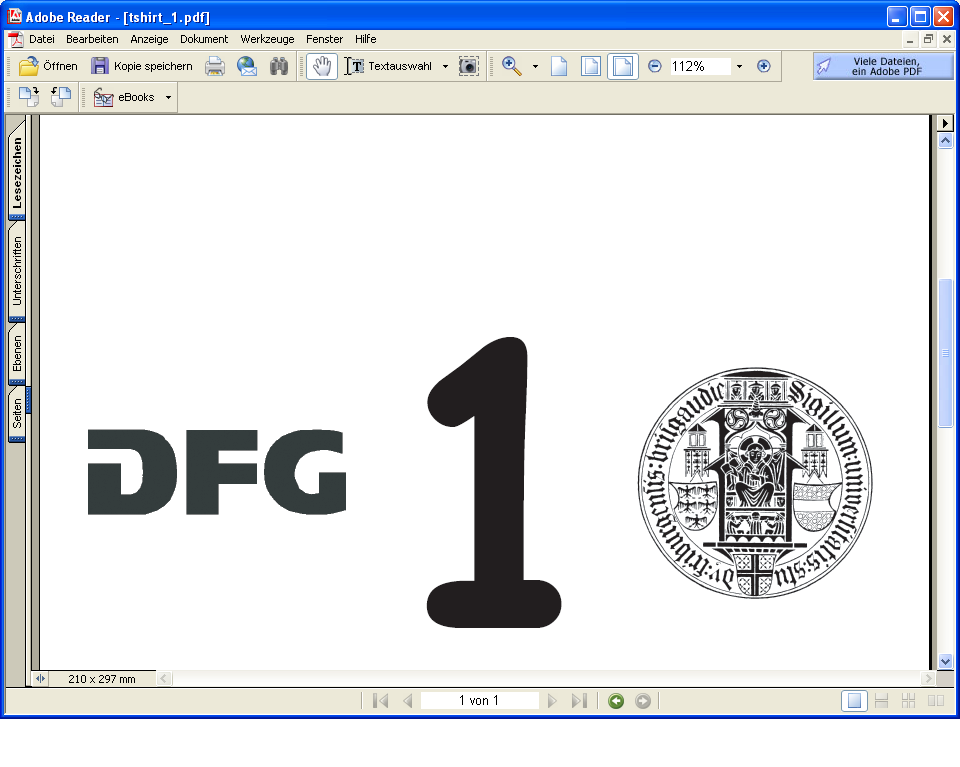960x767 pixels.
Task: Toggle the navigation pane splitter button
Action: (x=40, y=678)
